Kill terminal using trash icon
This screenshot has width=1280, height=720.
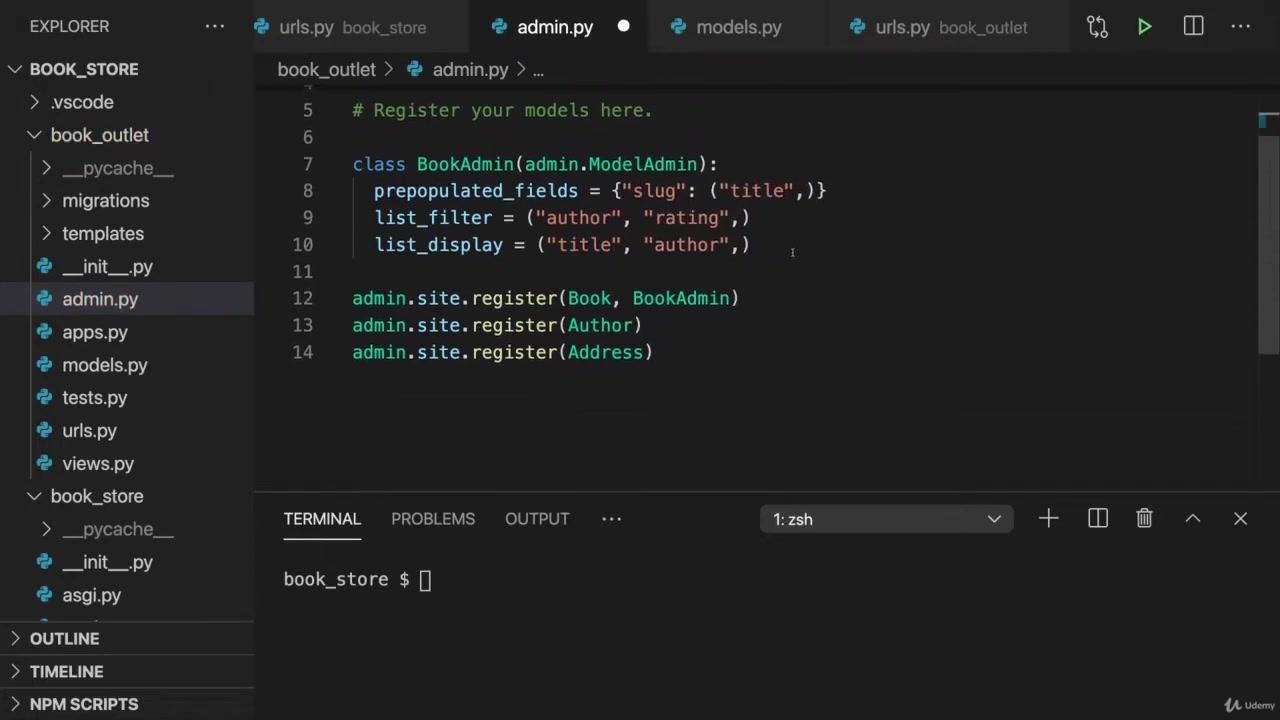pyautogui.click(x=1144, y=518)
